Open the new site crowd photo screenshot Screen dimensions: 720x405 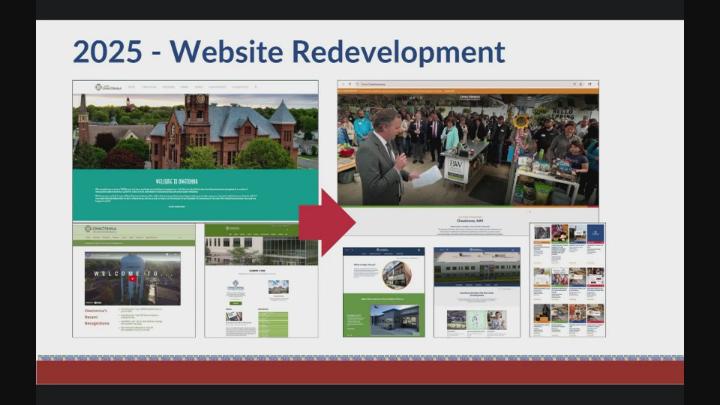(x=468, y=145)
